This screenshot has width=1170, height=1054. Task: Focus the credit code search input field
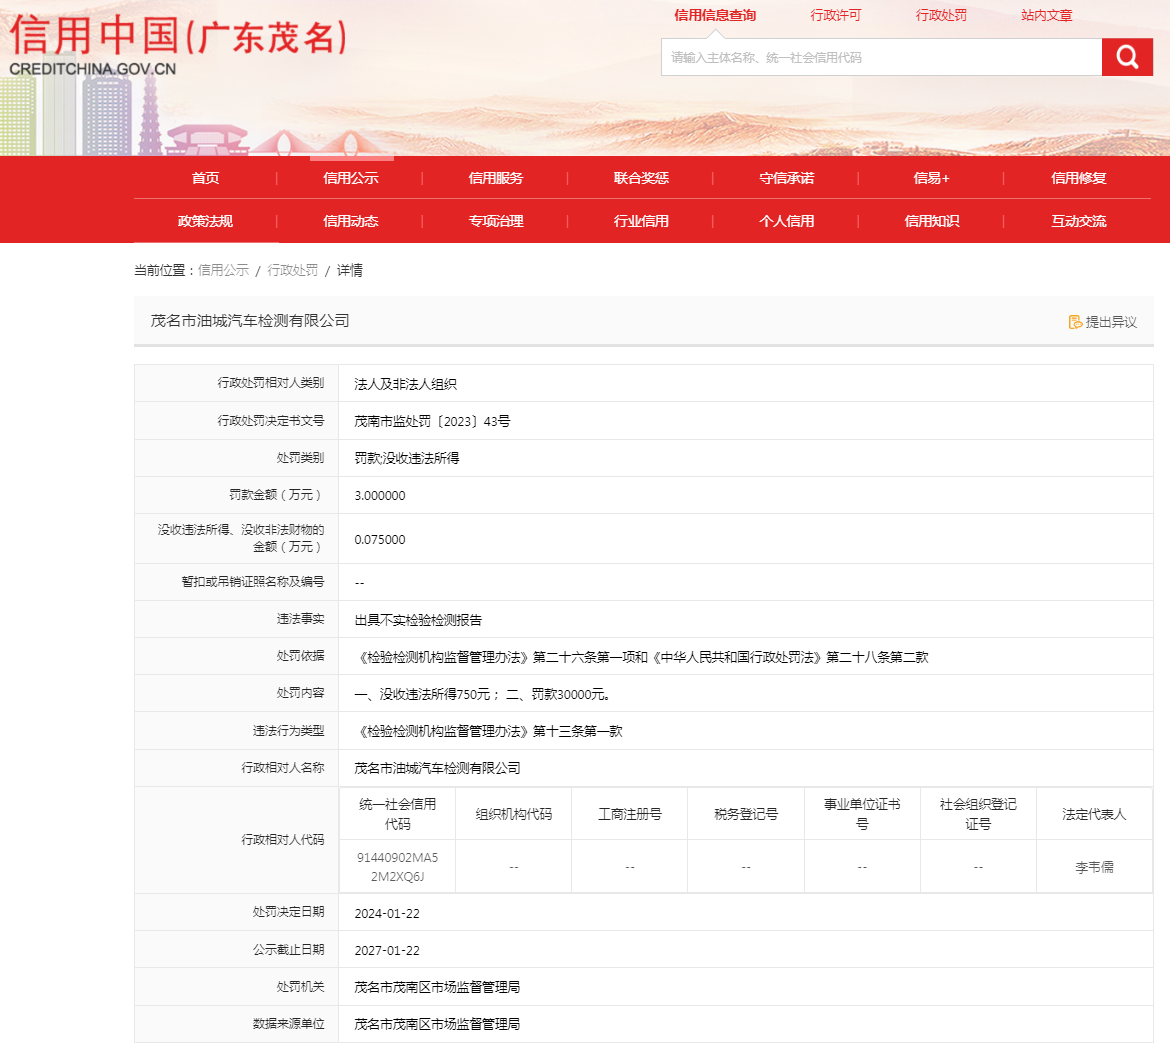tap(881, 57)
